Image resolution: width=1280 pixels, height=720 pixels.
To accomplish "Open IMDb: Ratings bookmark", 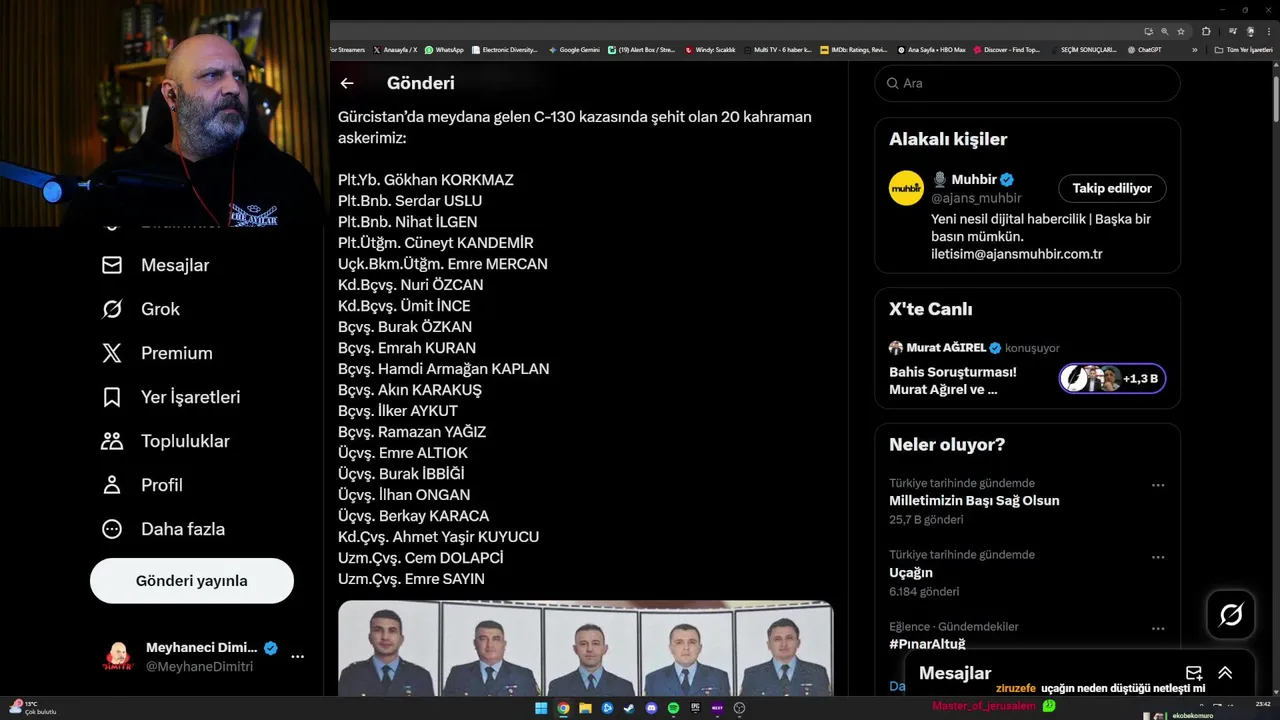I will (x=853, y=49).
